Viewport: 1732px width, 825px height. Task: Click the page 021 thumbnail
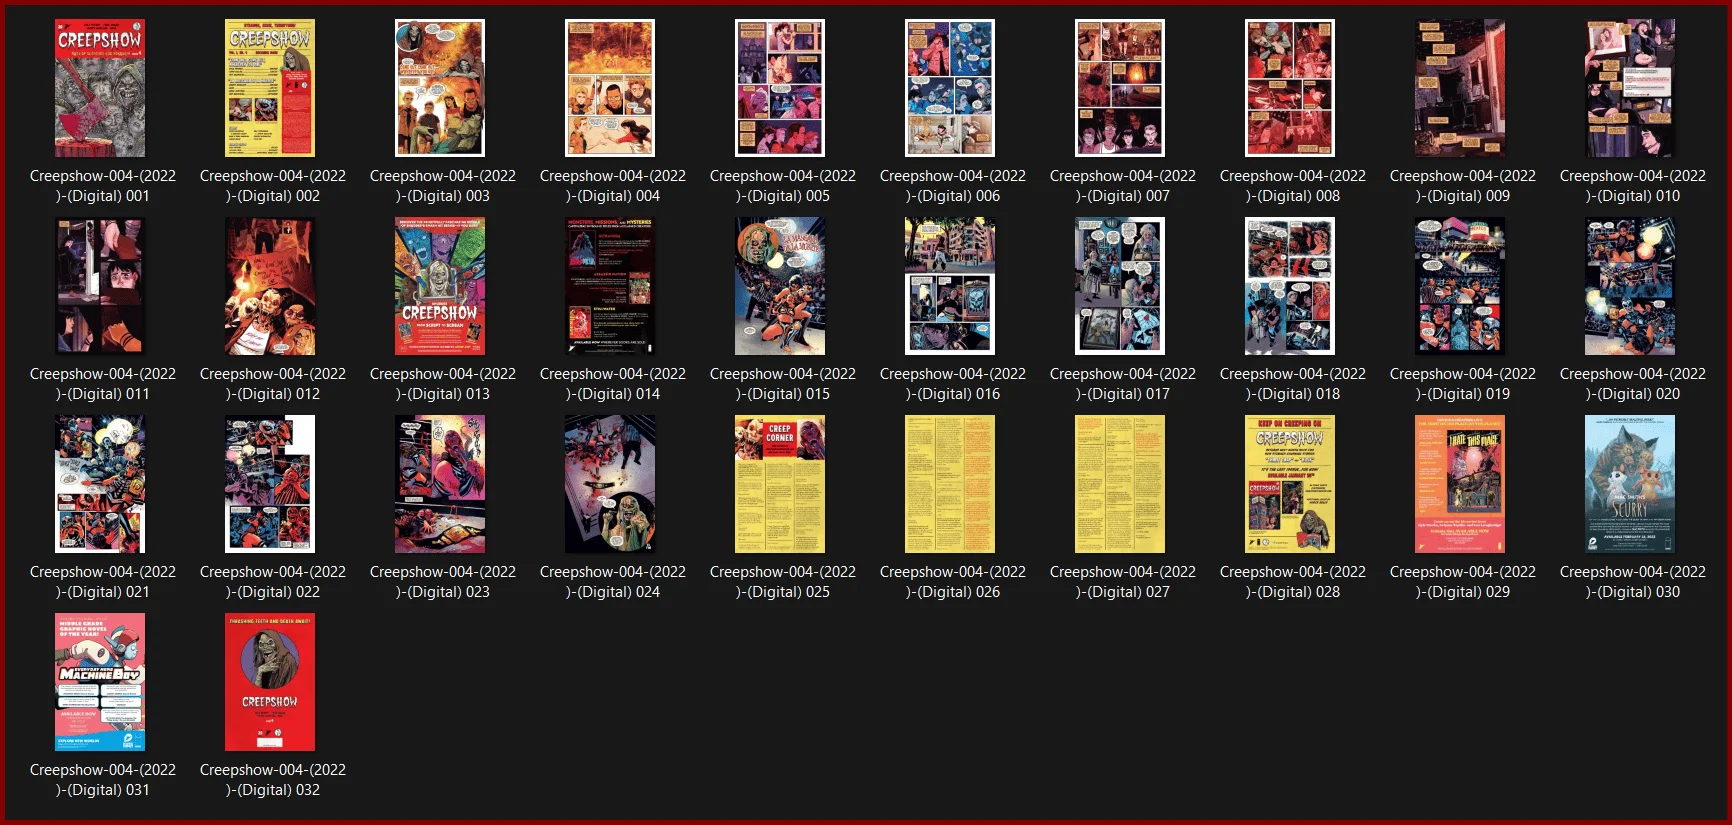(100, 484)
